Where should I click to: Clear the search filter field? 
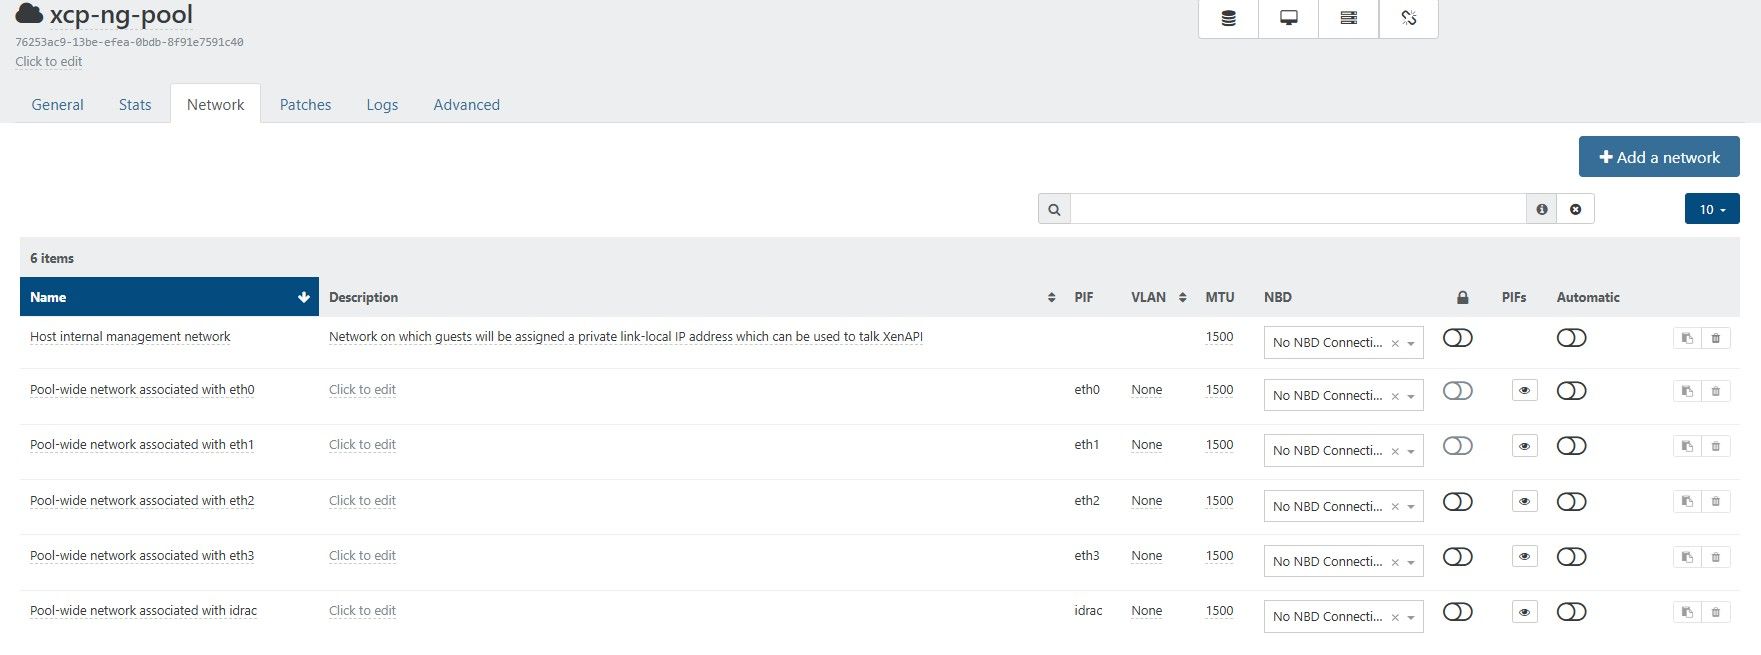pyautogui.click(x=1575, y=209)
